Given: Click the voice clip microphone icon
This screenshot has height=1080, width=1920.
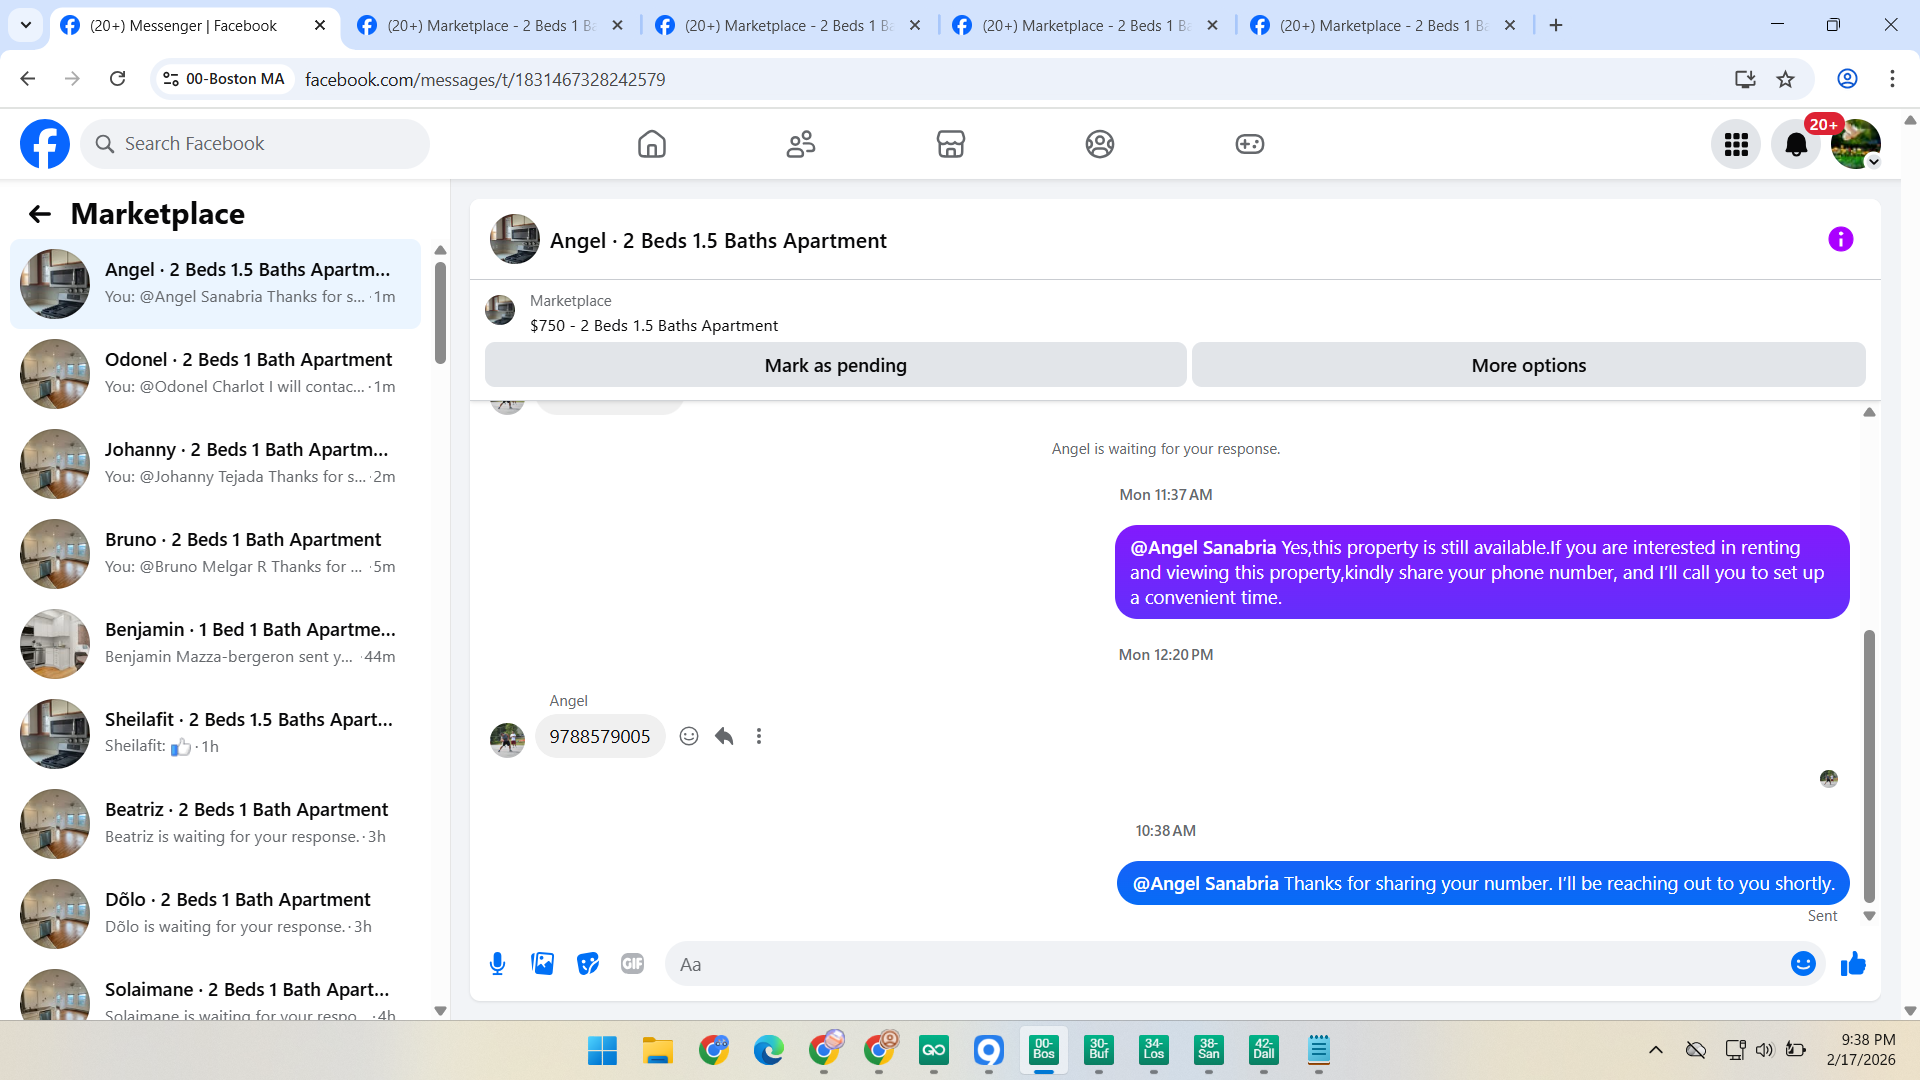Looking at the screenshot, I should point(497,964).
